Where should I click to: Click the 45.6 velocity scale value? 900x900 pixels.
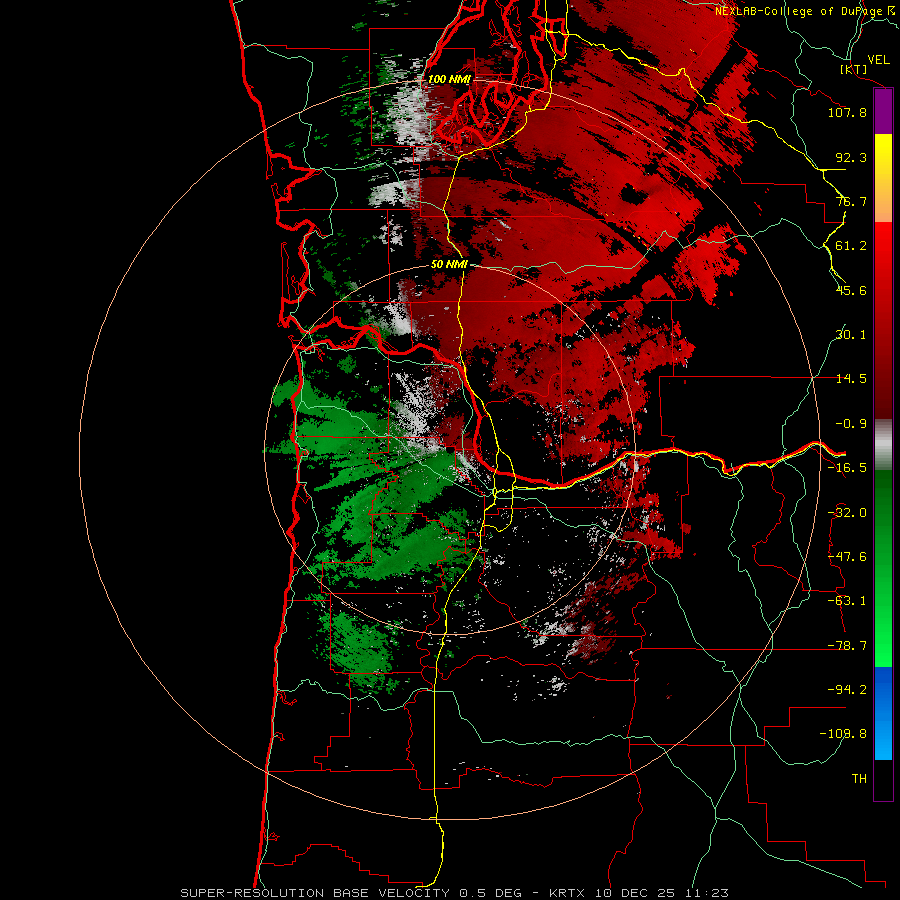851,290
